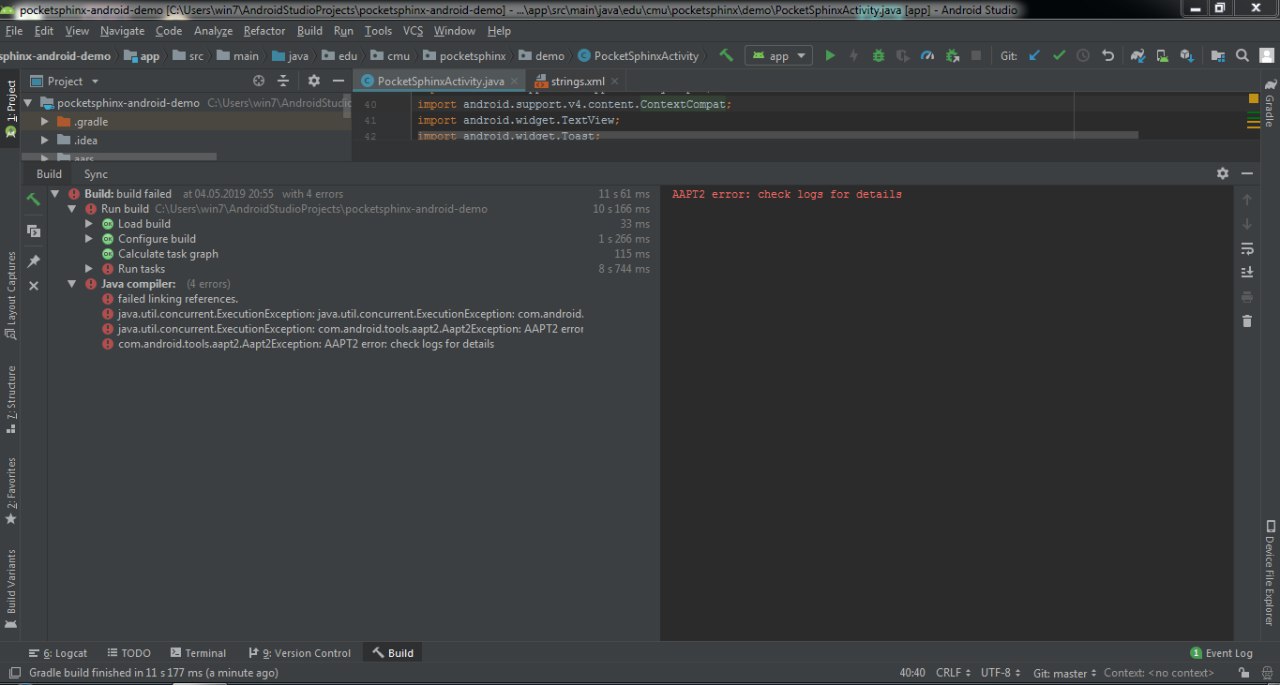The height and width of the screenshot is (685, 1280).
Task: Revert changes with the undo arrow
Action: [x=1108, y=56]
